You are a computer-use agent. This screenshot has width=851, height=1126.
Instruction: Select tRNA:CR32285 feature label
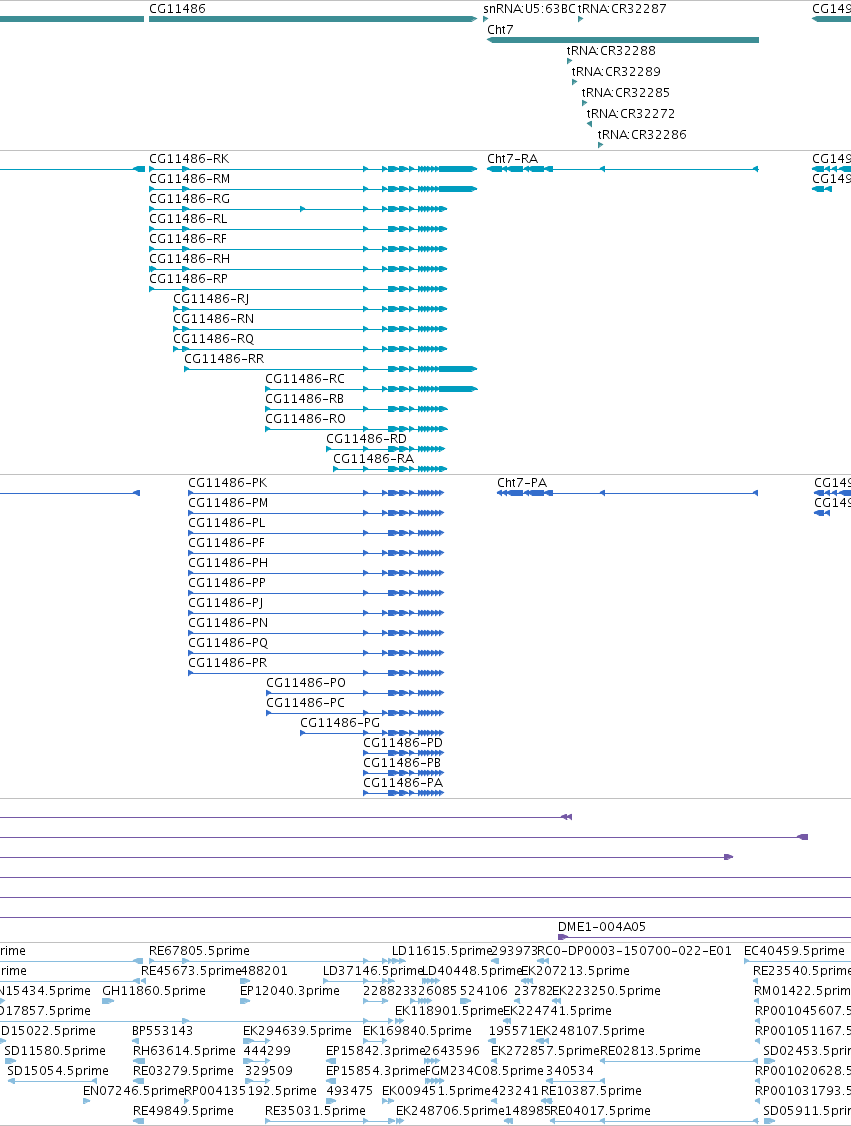click(x=626, y=92)
